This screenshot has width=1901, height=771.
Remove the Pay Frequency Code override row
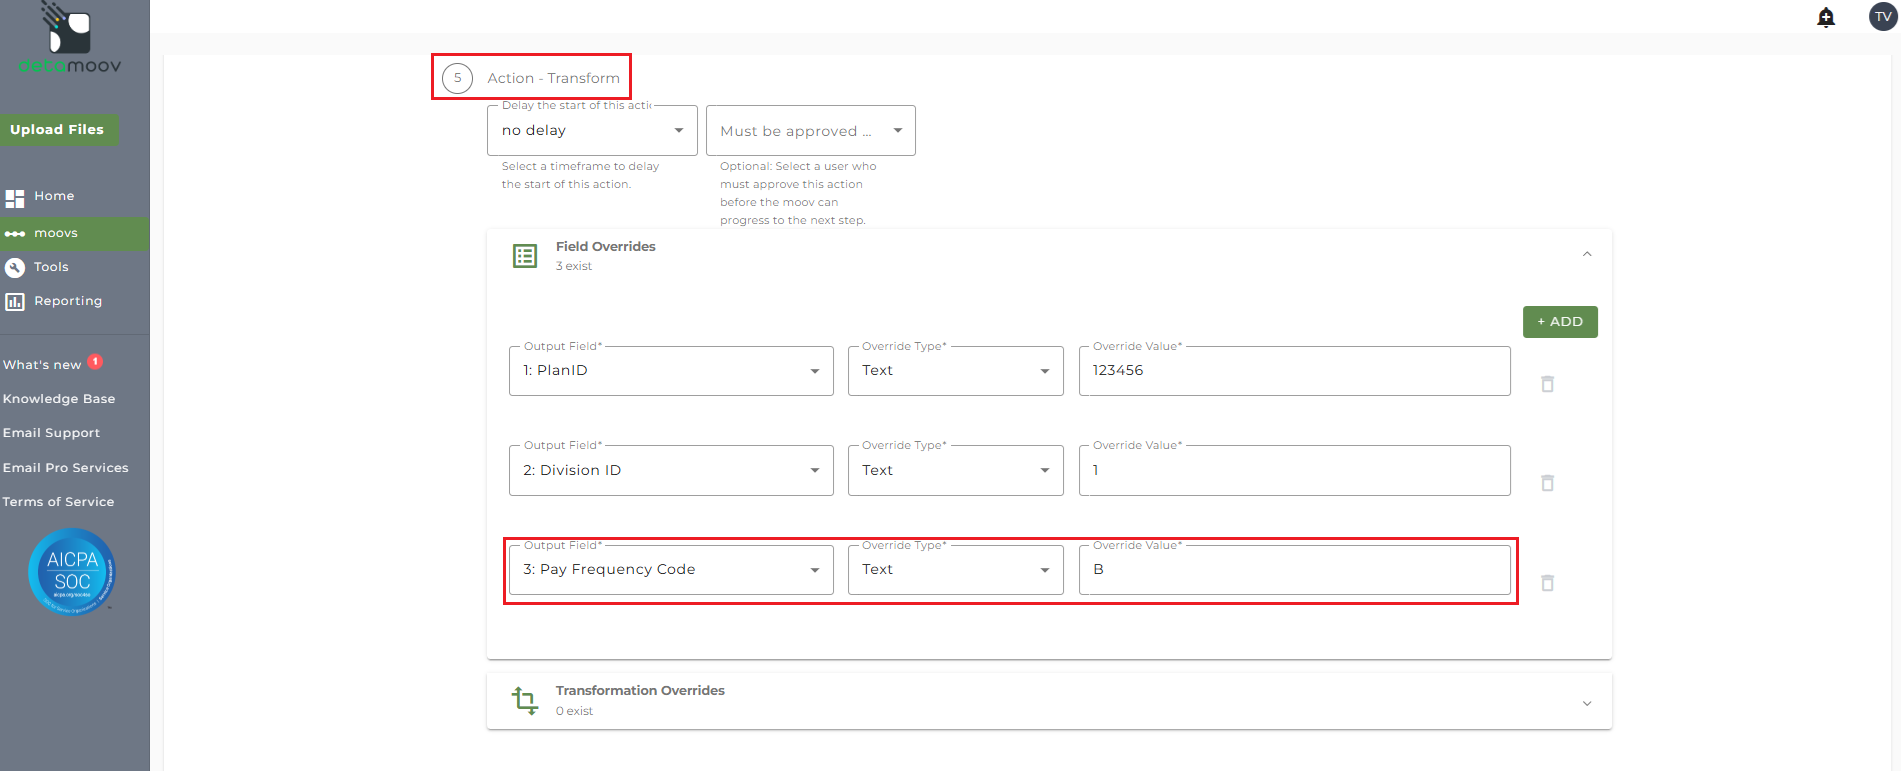[x=1547, y=583]
